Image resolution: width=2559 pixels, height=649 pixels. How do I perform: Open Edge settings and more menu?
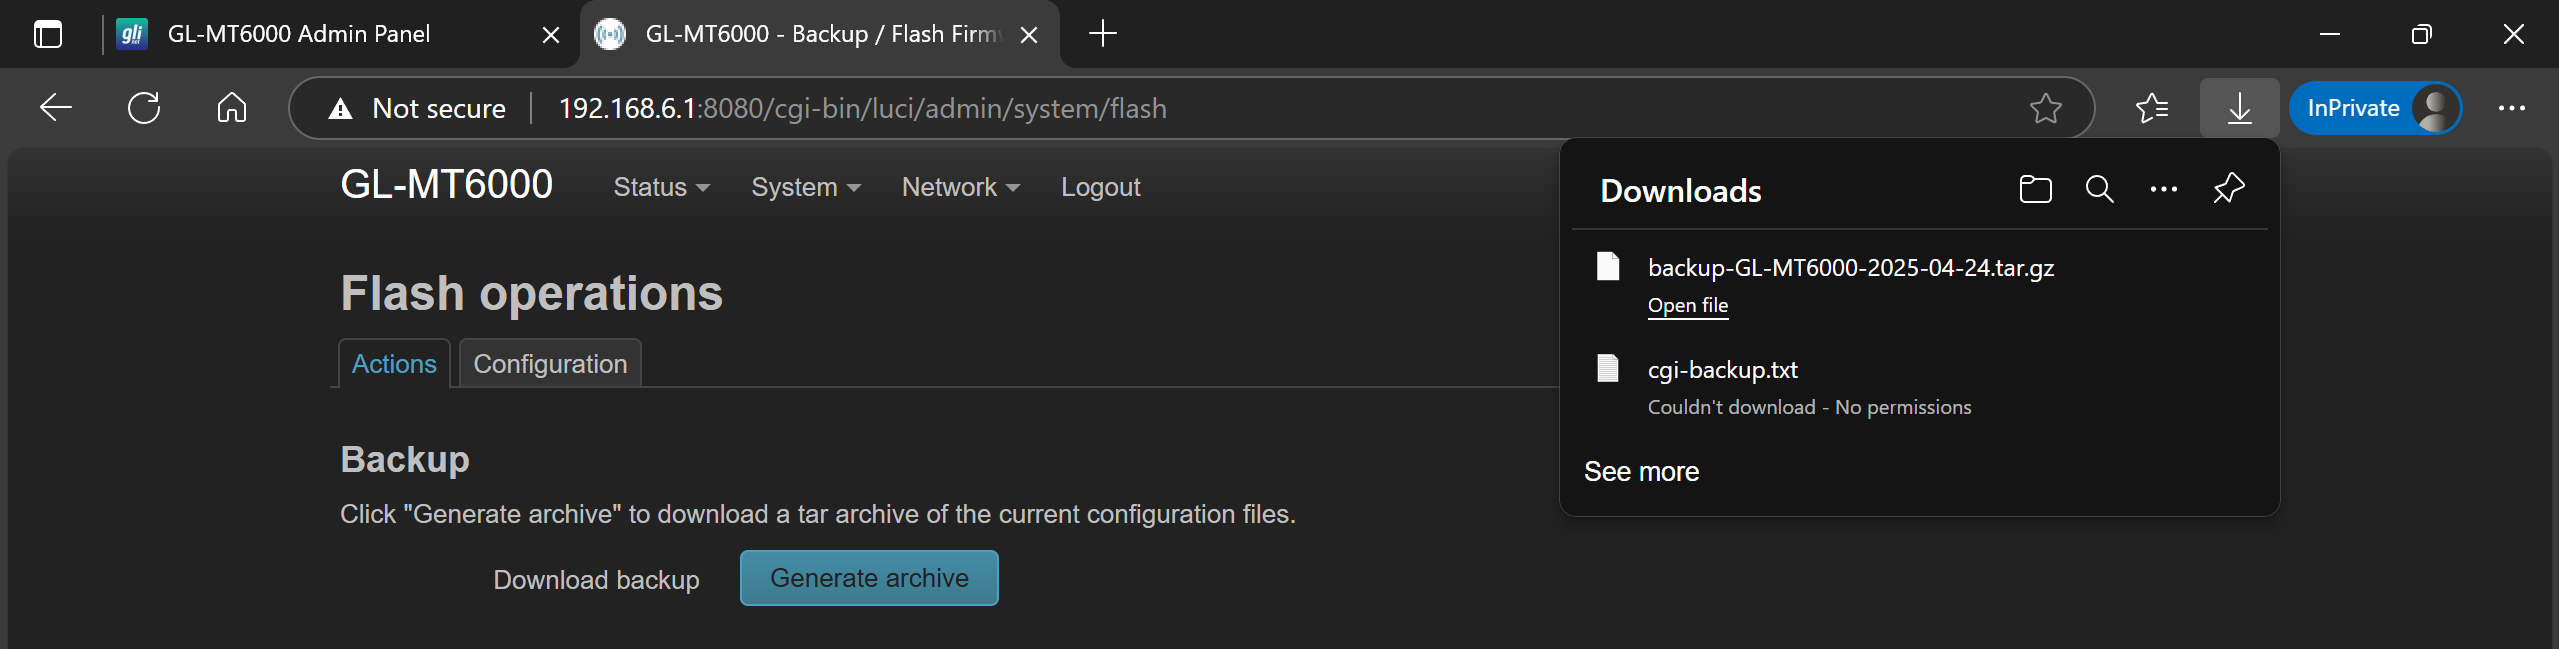[x=2511, y=108]
